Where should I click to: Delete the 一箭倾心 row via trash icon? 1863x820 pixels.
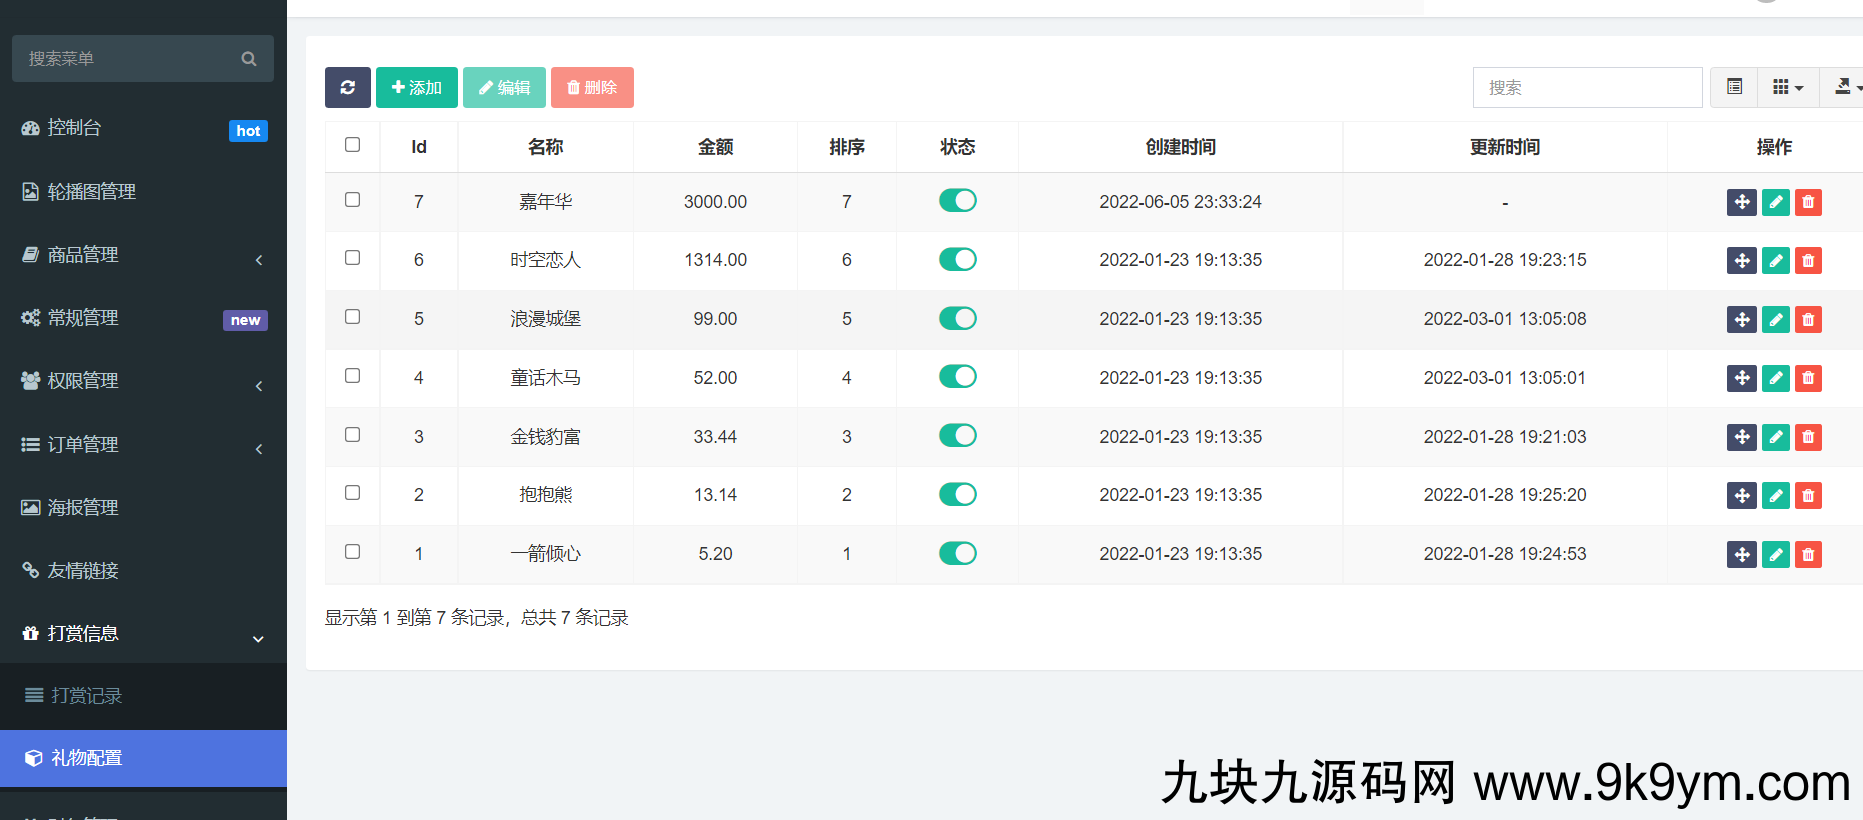pyautogui.click(x=1808, y=555)
